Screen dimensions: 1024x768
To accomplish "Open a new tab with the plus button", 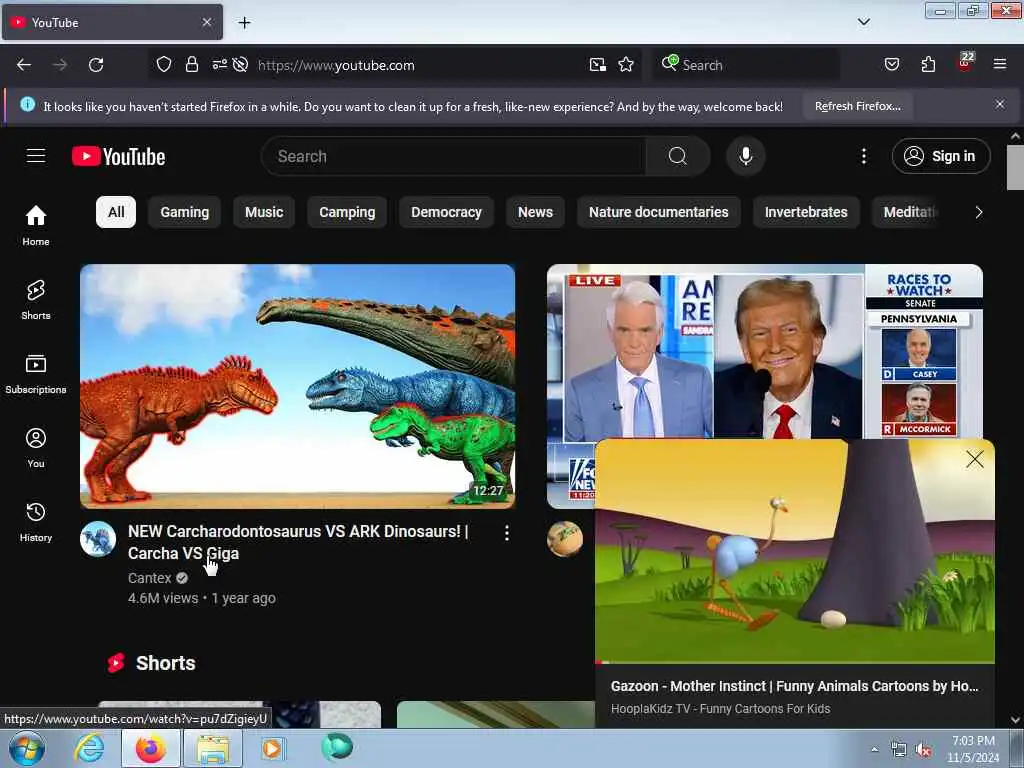I will coord(244,23).
